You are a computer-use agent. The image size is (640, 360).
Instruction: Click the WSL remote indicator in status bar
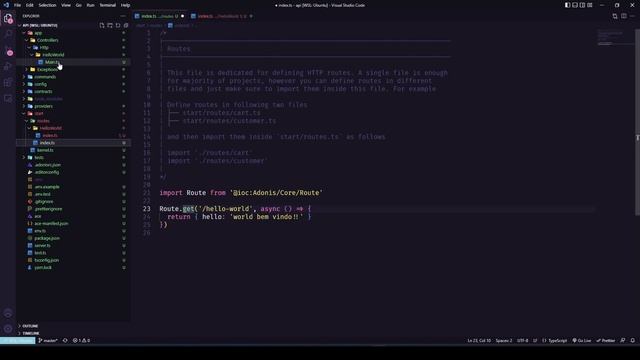[x=18, y=340]
